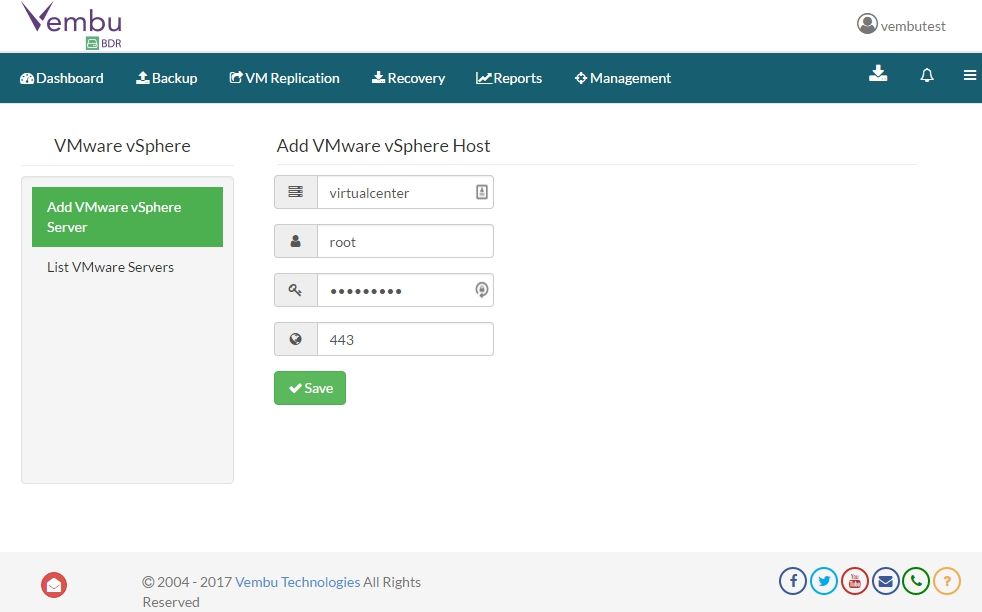The width and height of the screenshot is (982, 612).
Task: Click the globe icon beside port field
Action: [x=296, y=339]
